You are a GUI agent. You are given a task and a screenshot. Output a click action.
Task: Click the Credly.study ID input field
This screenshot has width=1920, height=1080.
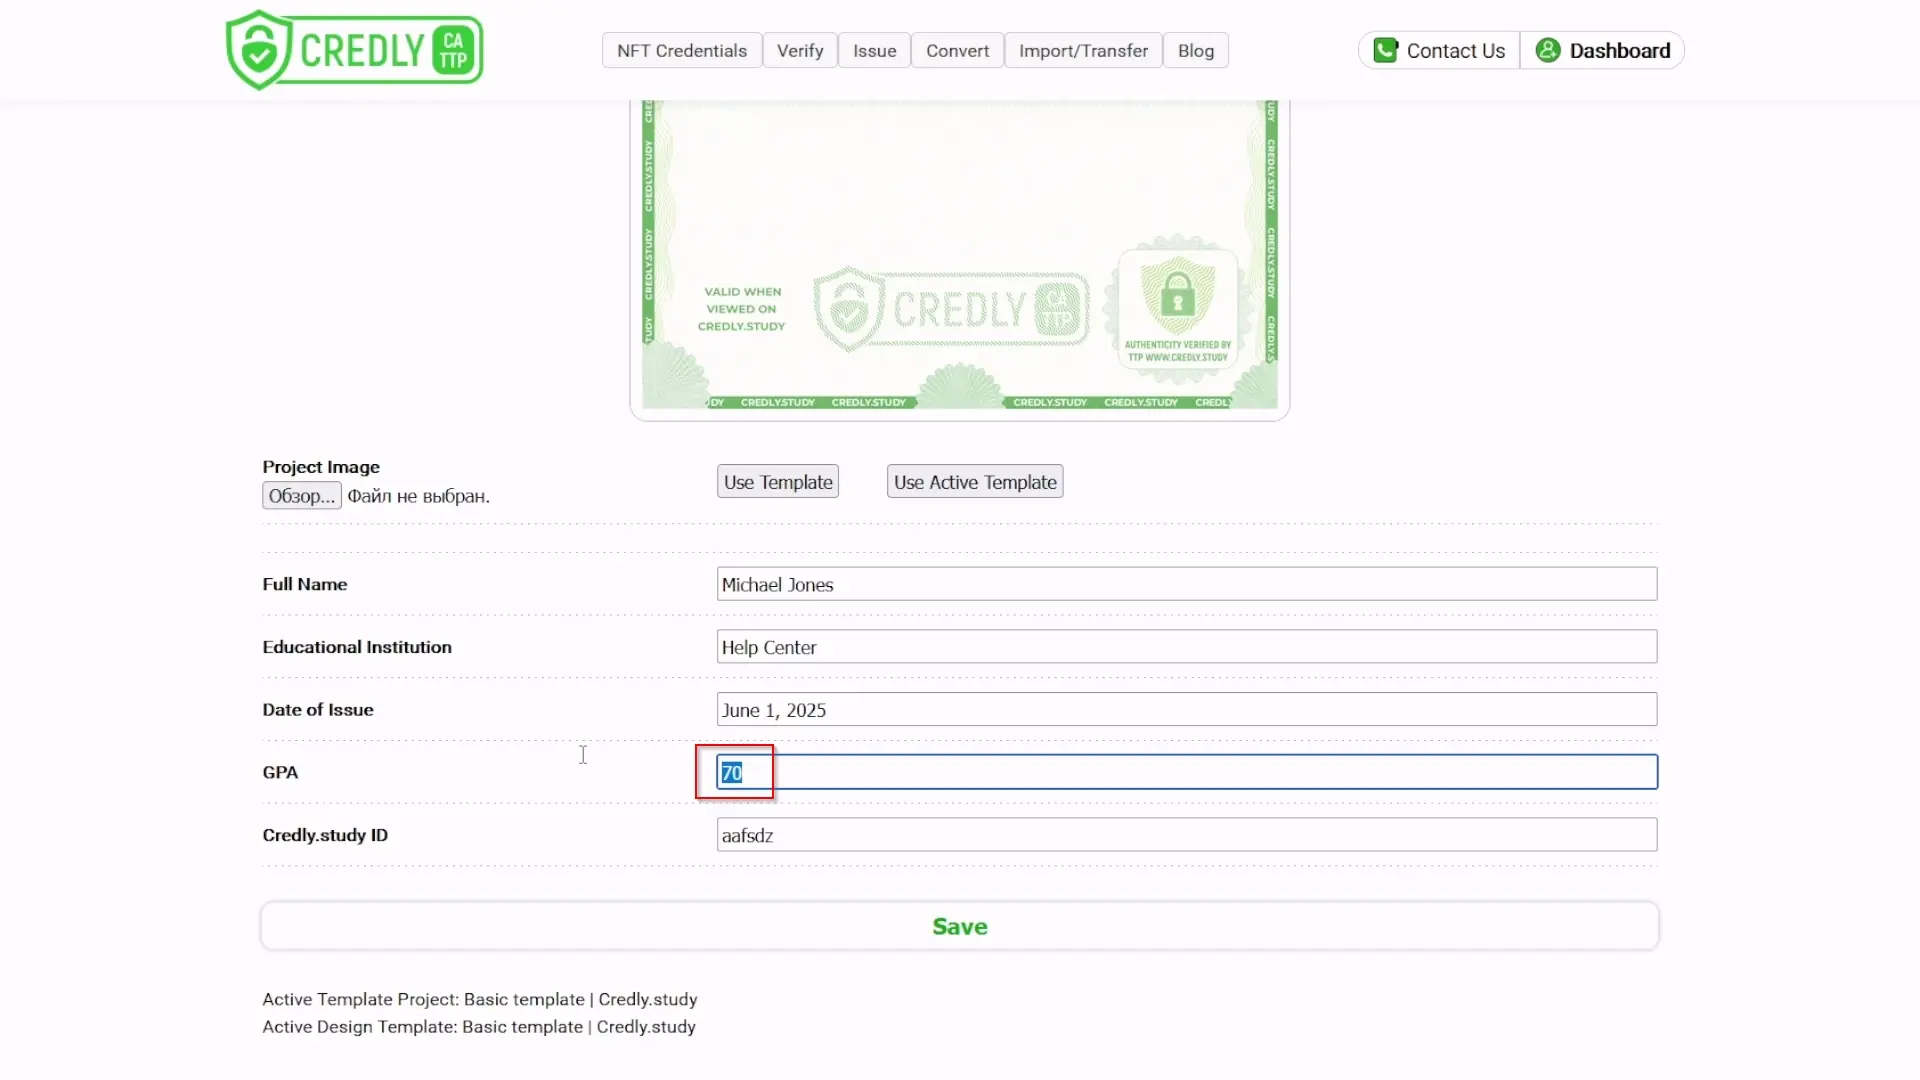point(1187,835)
